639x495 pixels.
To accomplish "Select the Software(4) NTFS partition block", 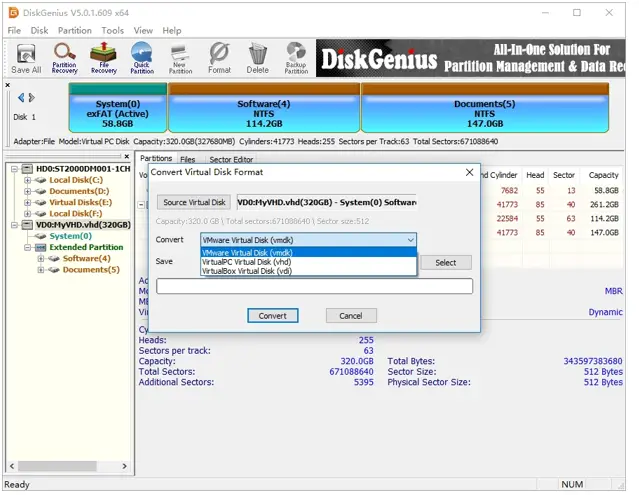I will tap(264, 108).
